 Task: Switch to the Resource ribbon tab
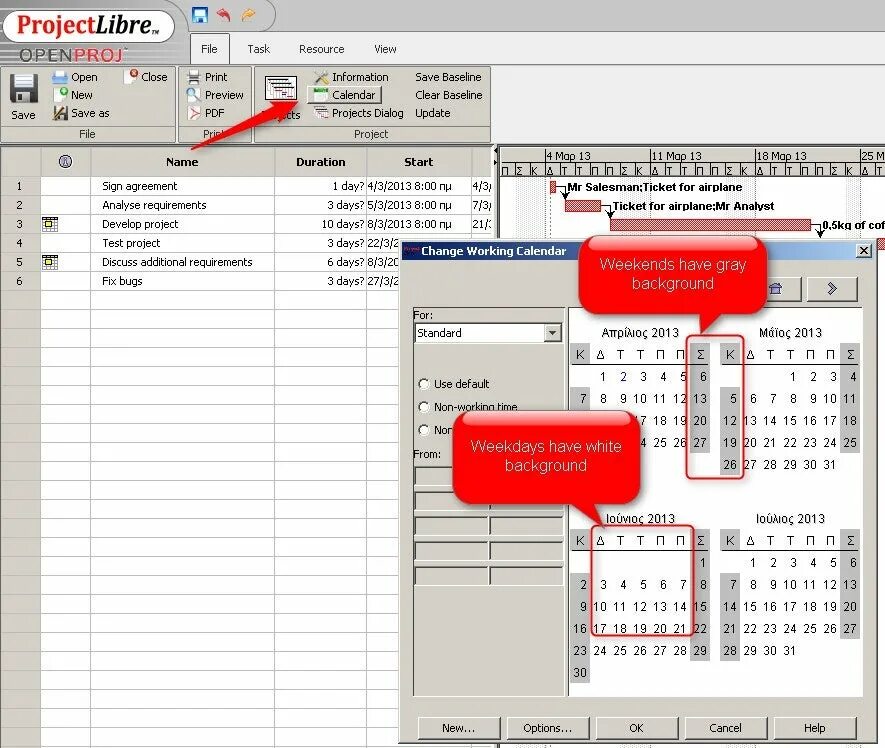[x=322, y=49]
